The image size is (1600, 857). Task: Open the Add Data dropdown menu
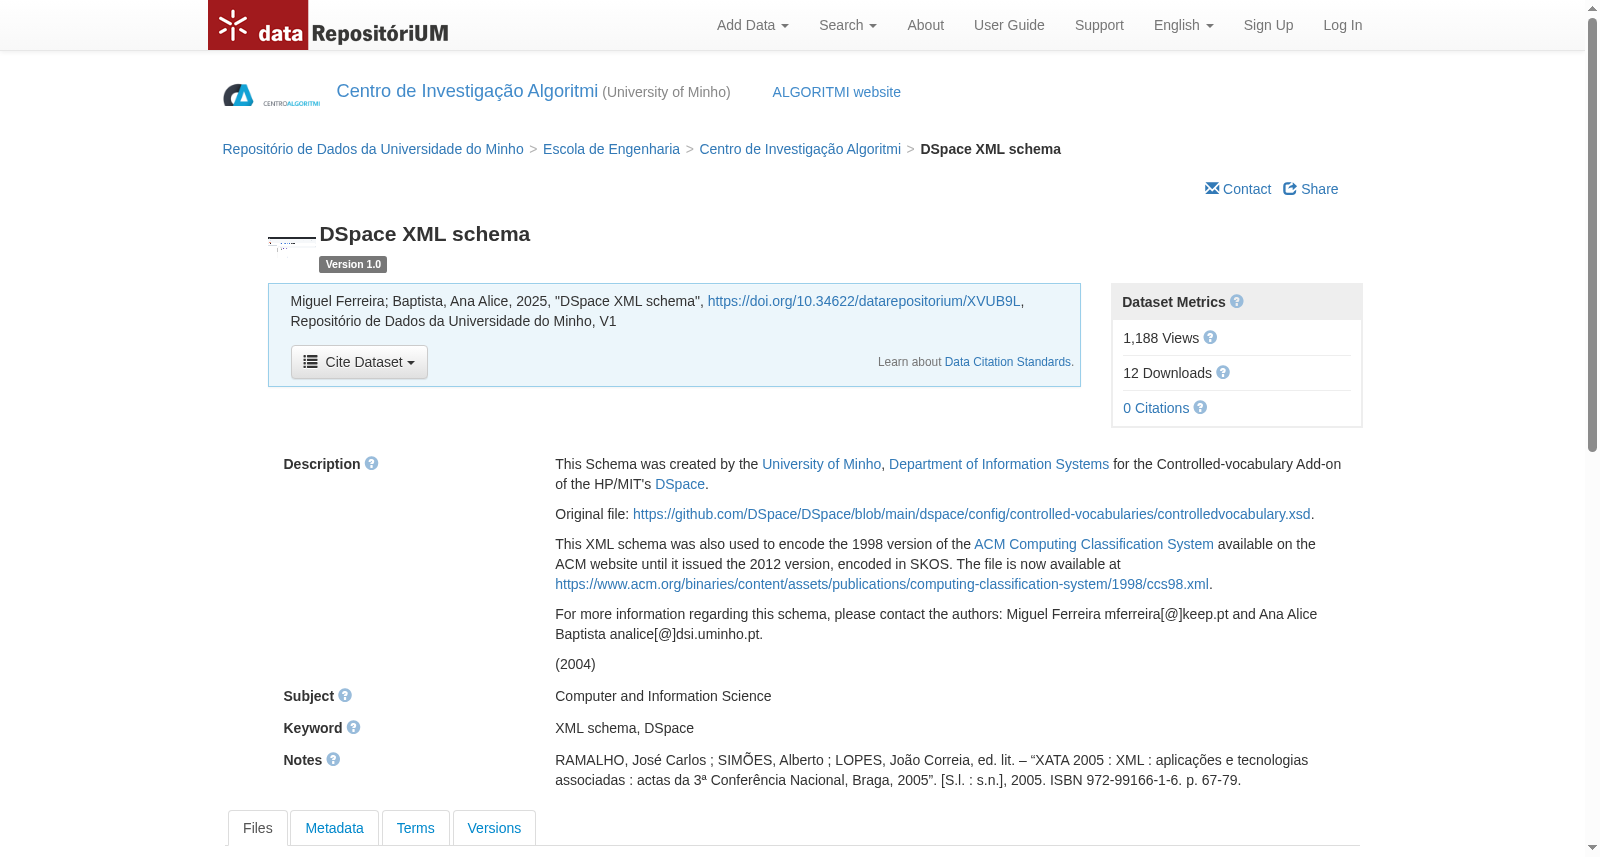pyautogui.click(x=752, y=25)
